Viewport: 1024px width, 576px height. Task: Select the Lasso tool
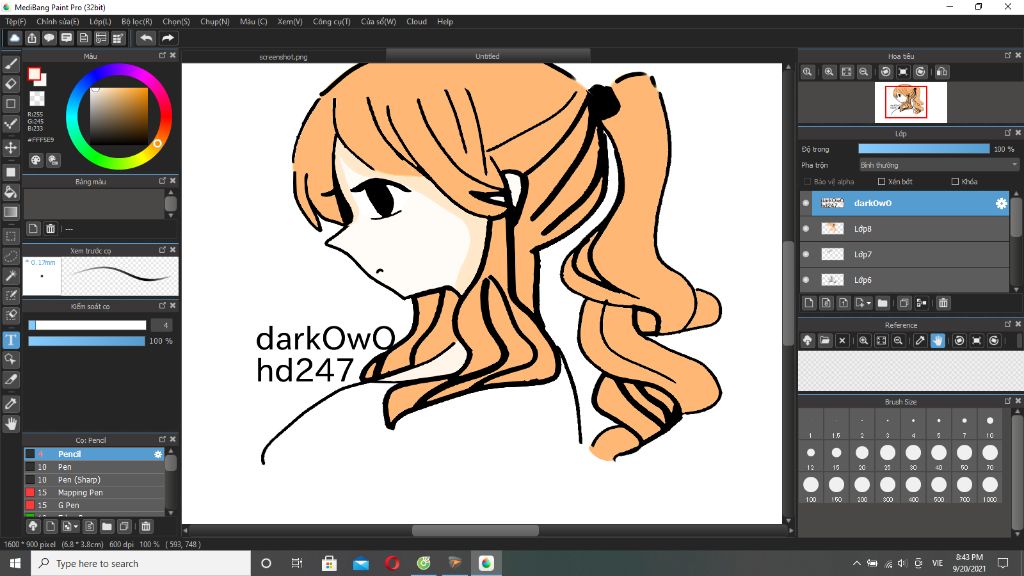click(x=10, y=256)
